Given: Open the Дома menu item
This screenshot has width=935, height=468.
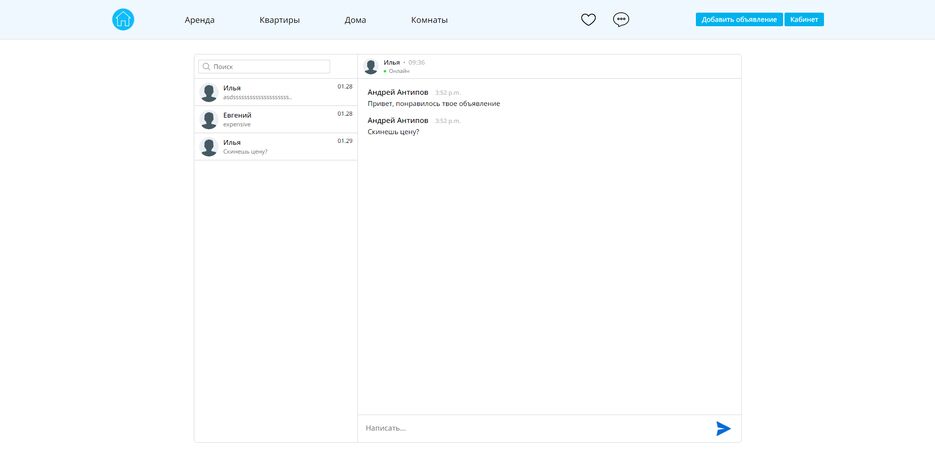Looking at the screenshot, I should click(355, 20).
